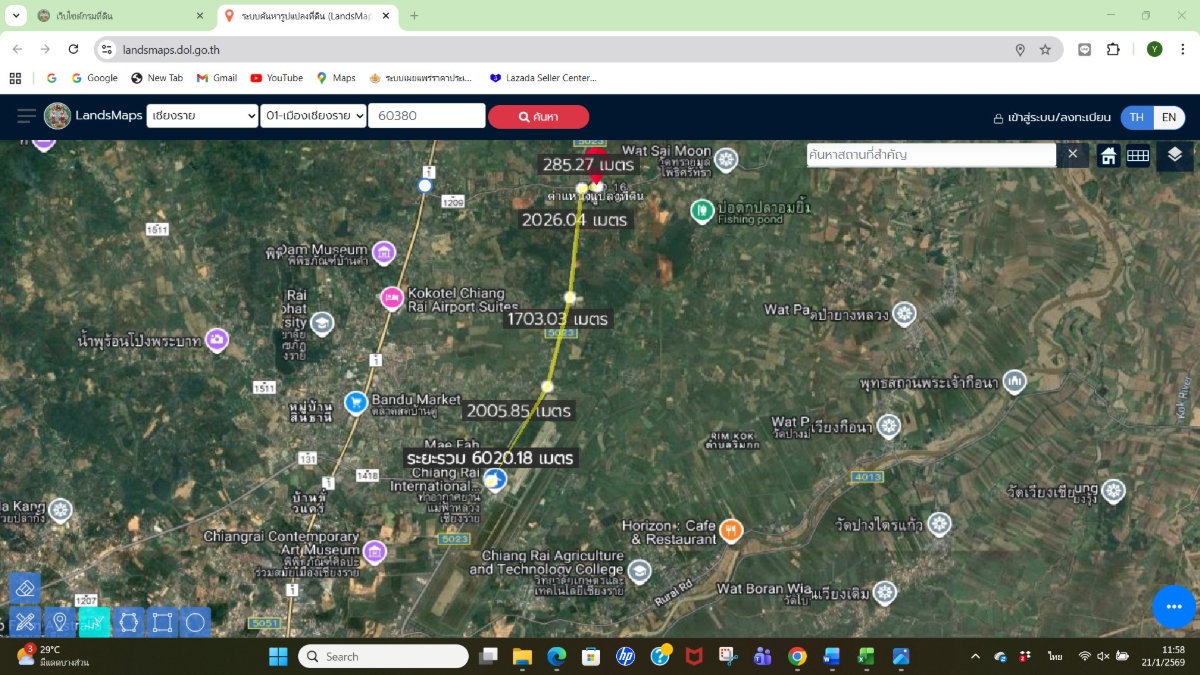
Task: Open the grid view icon
Action: click(1138, 155)
